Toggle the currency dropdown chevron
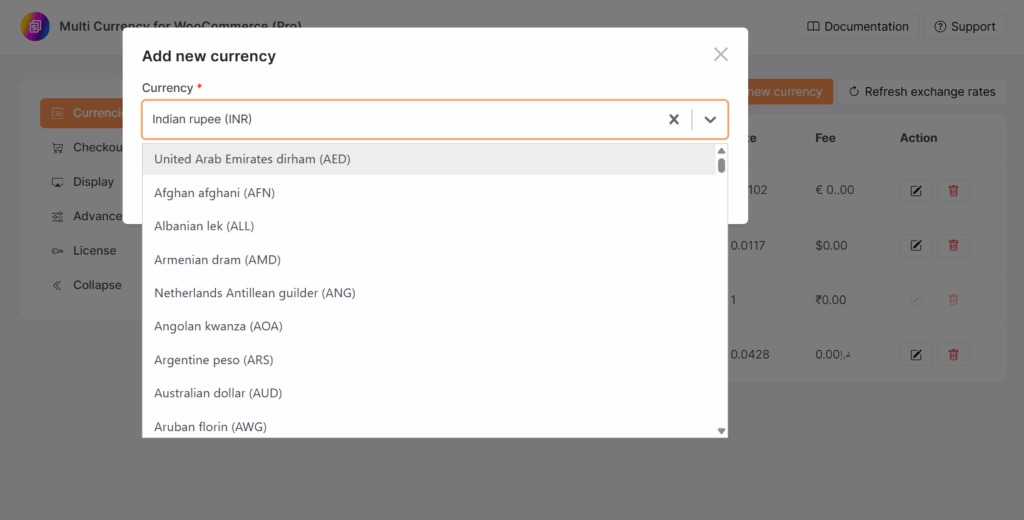1024x520 pixels. [710, 119]
